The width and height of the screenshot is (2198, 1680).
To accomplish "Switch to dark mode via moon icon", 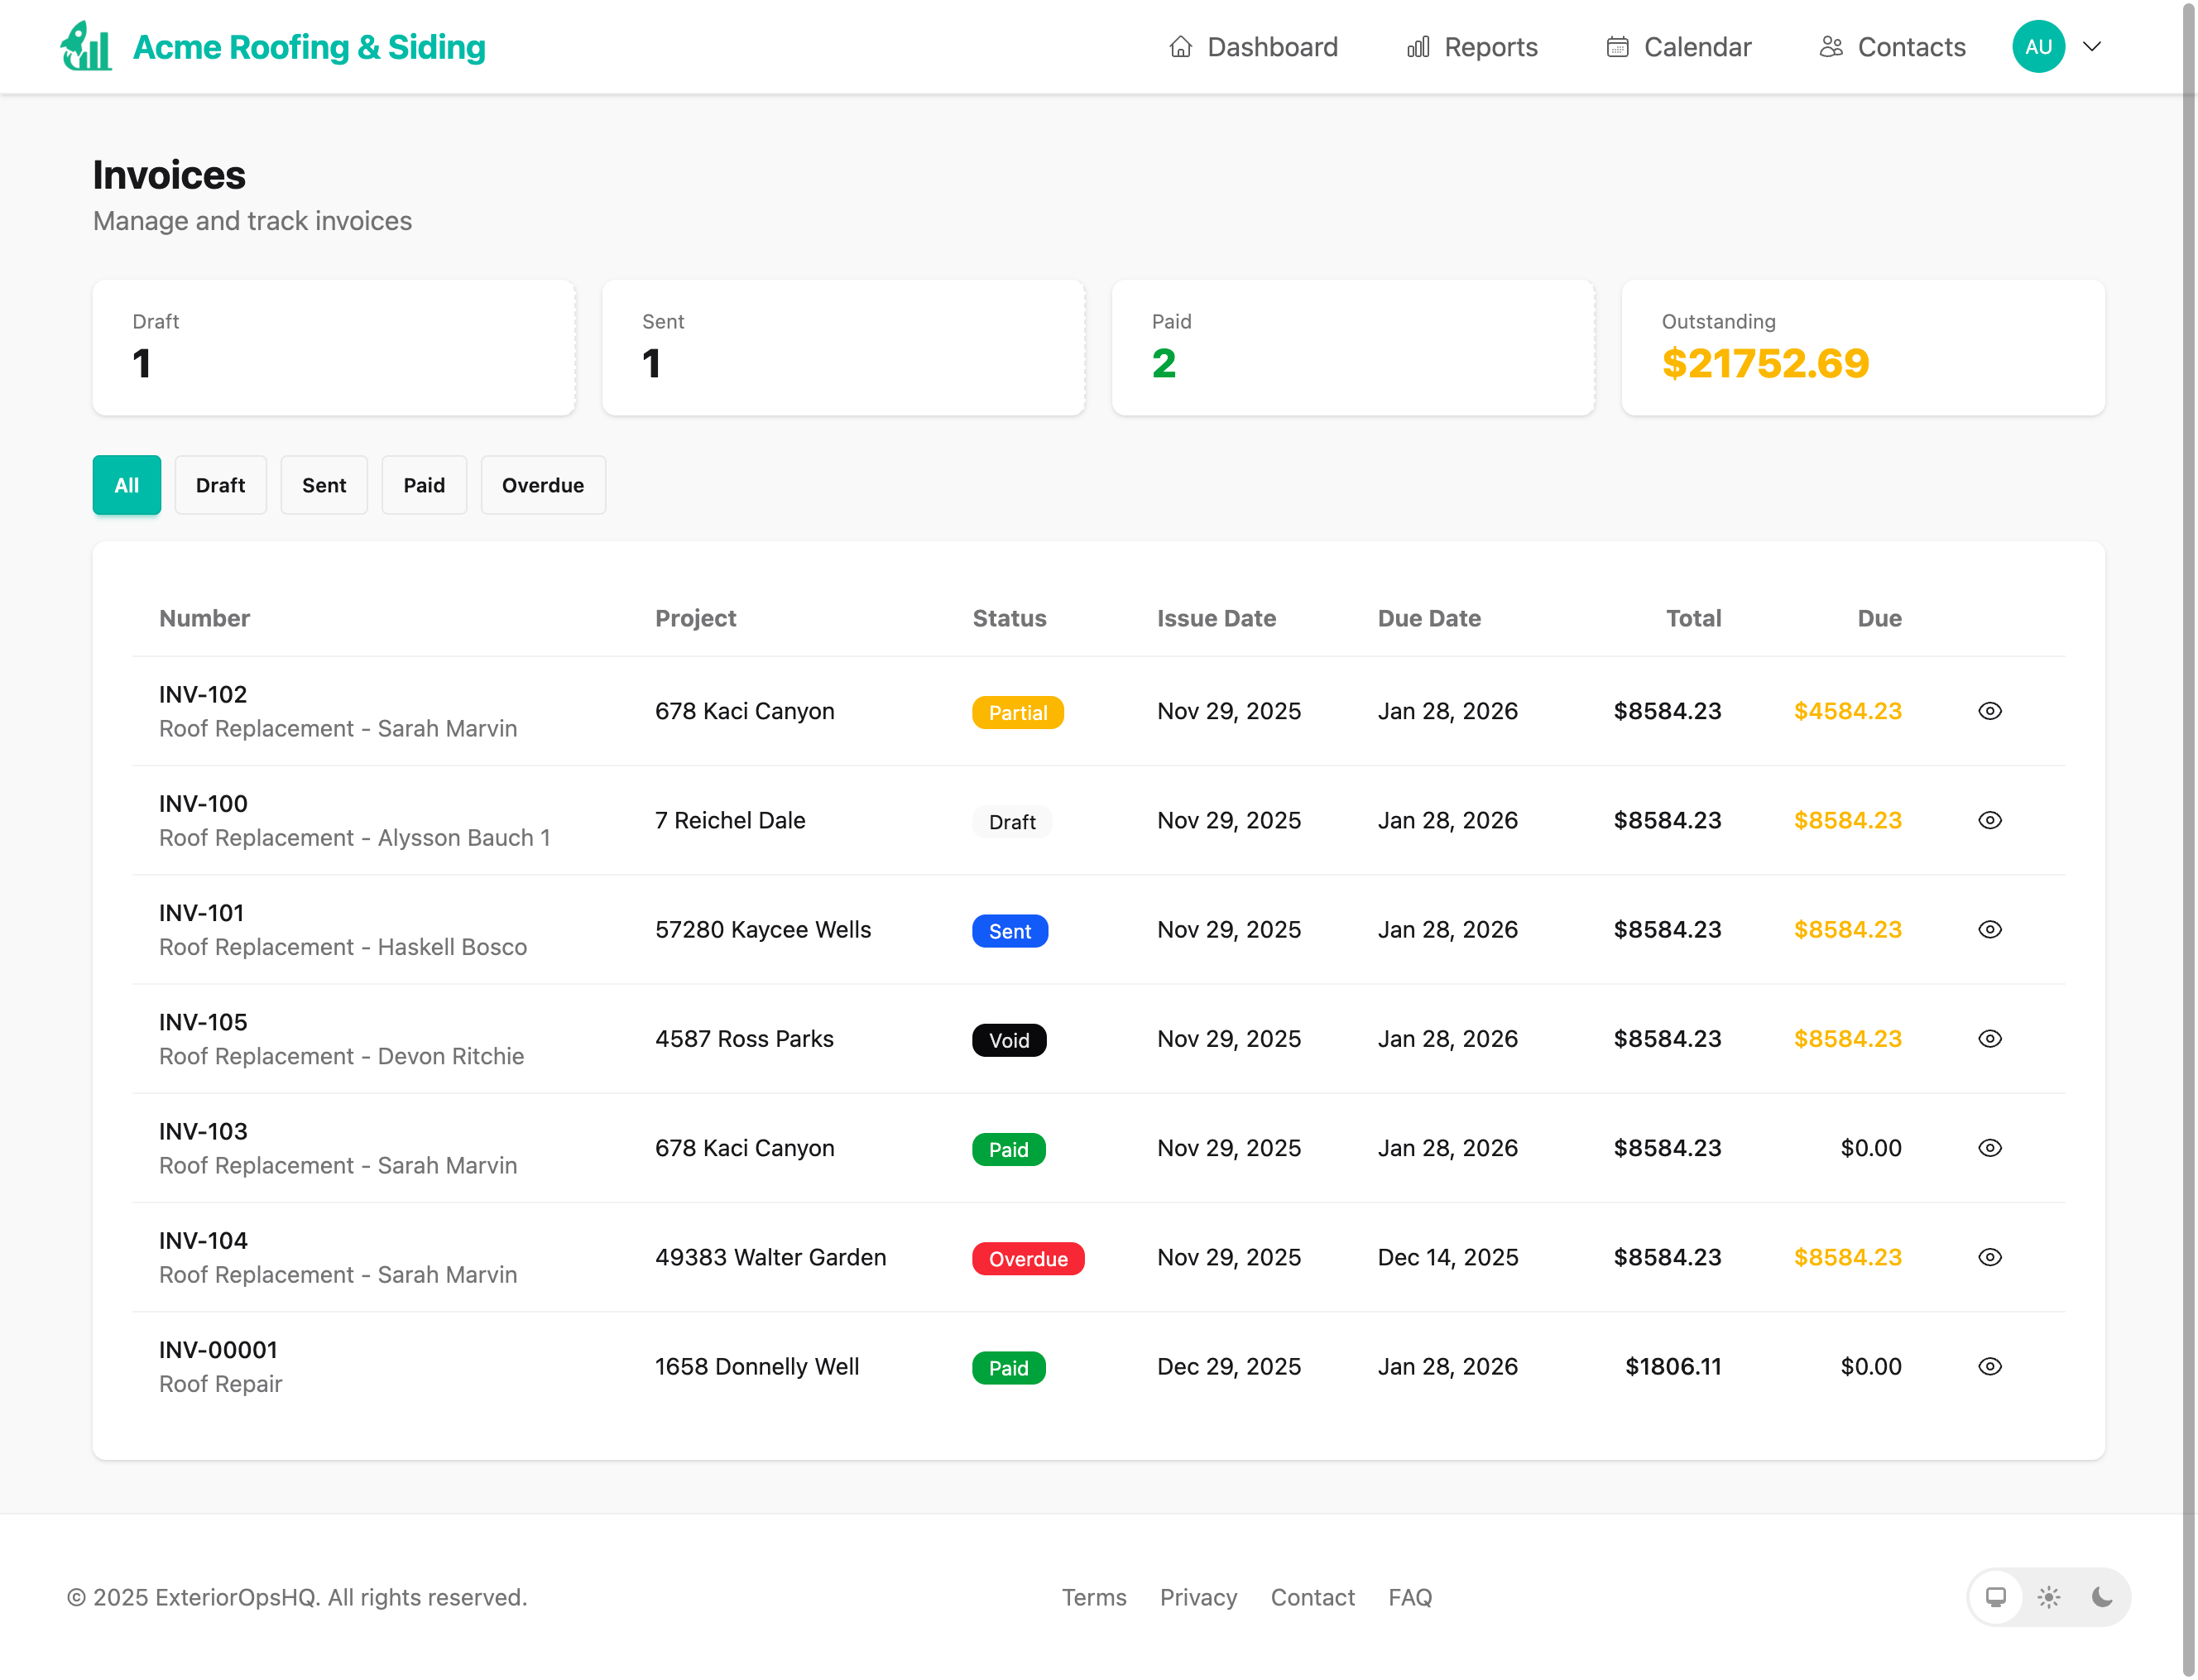I will (x=2100, y=1597).
